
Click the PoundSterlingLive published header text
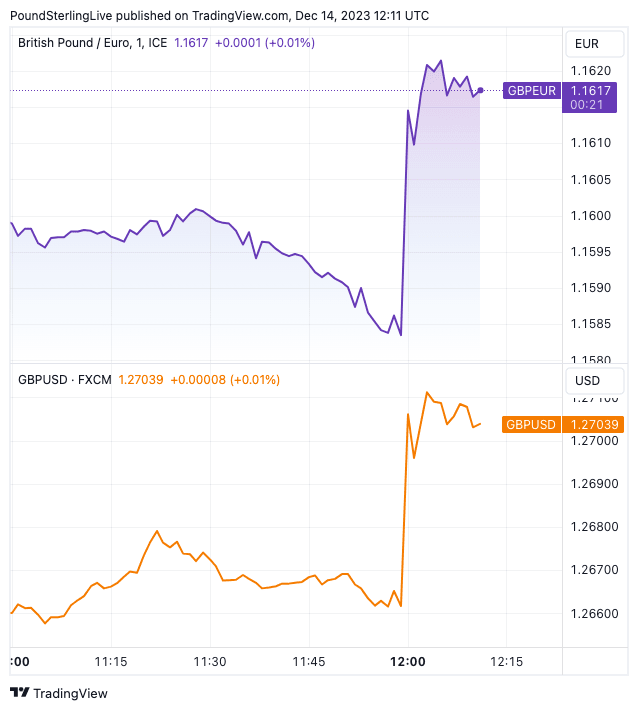pos(219,15)
